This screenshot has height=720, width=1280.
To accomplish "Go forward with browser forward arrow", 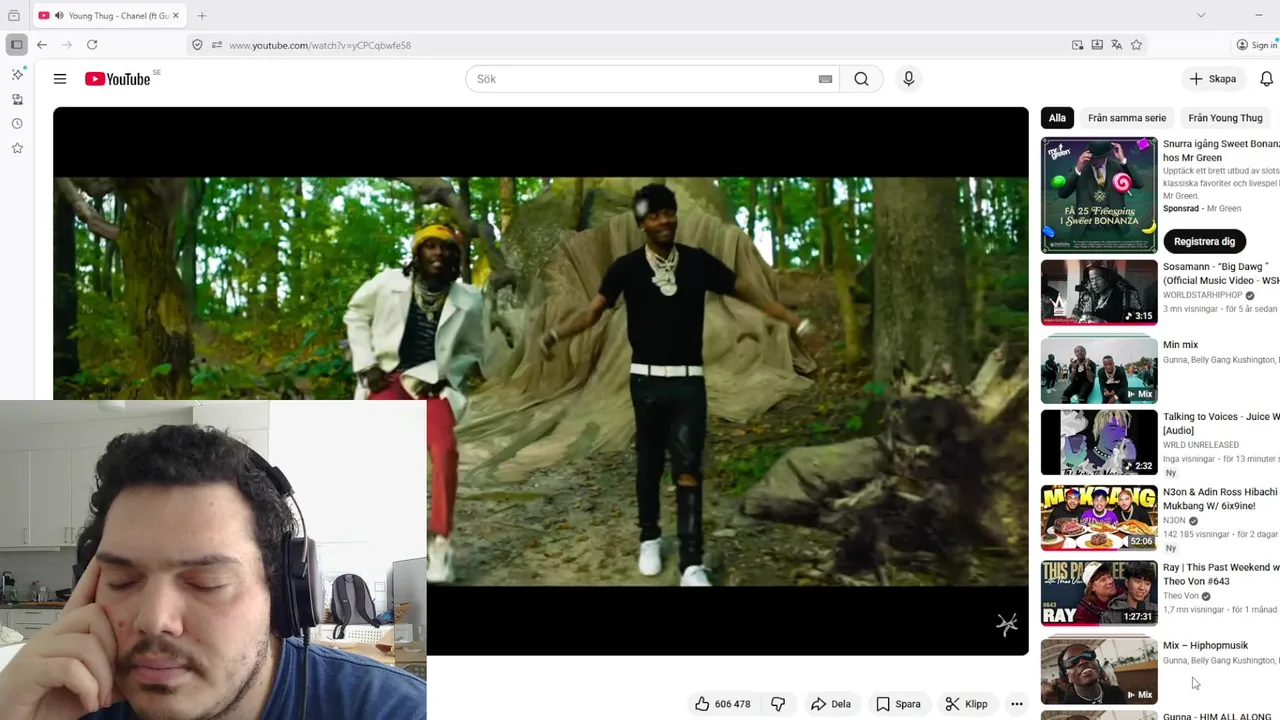I will tap(67, 45).
